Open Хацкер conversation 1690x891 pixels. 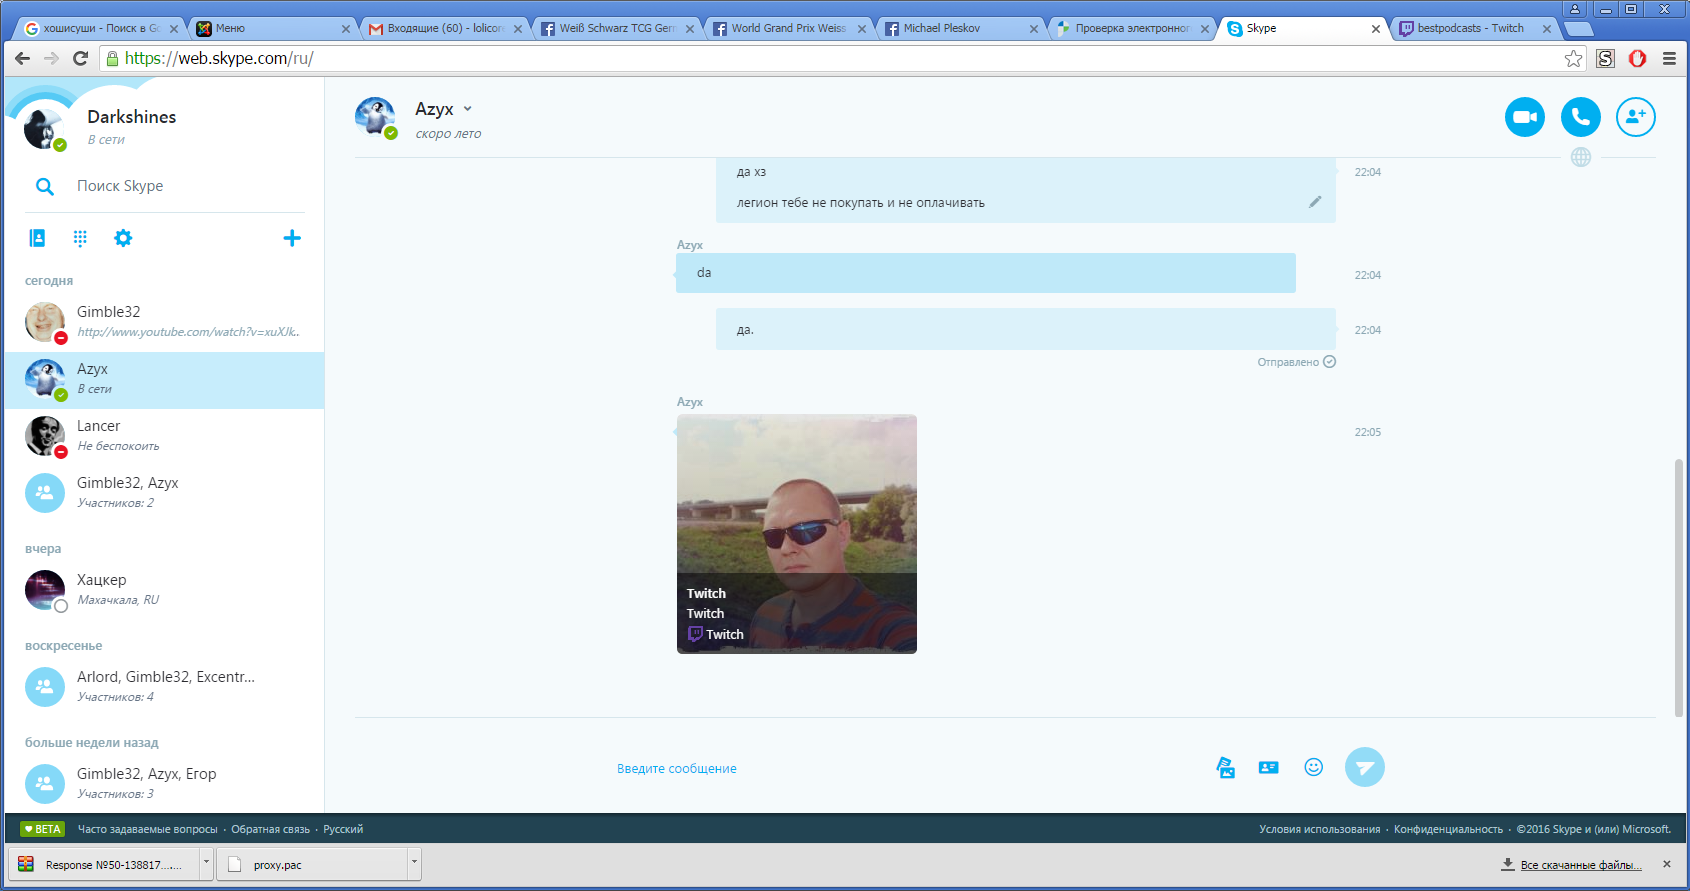click(164, 590)
